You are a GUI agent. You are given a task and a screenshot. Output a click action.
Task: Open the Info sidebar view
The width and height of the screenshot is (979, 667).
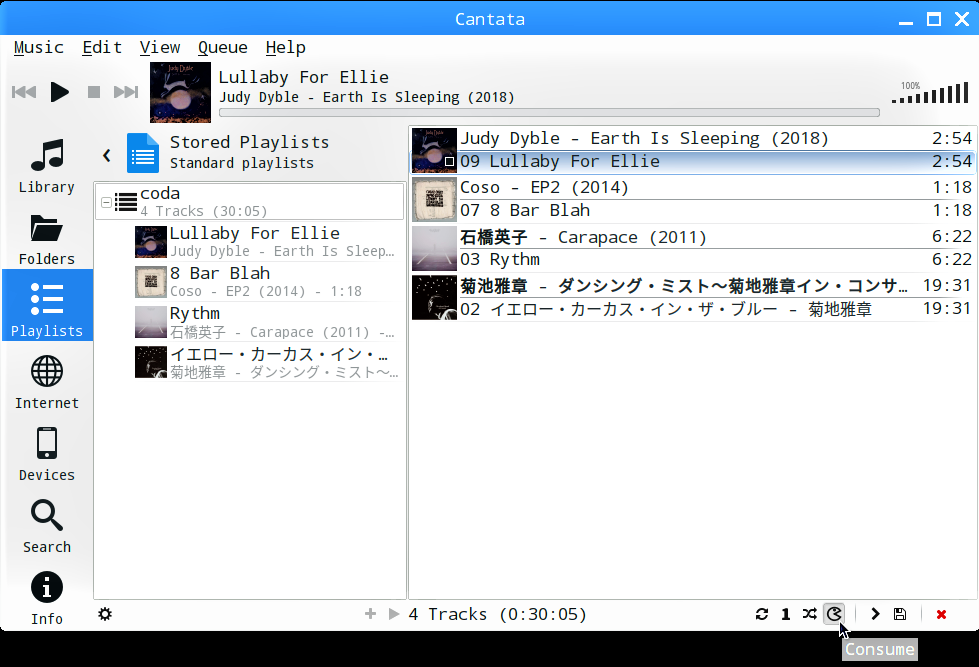(47, 598)
